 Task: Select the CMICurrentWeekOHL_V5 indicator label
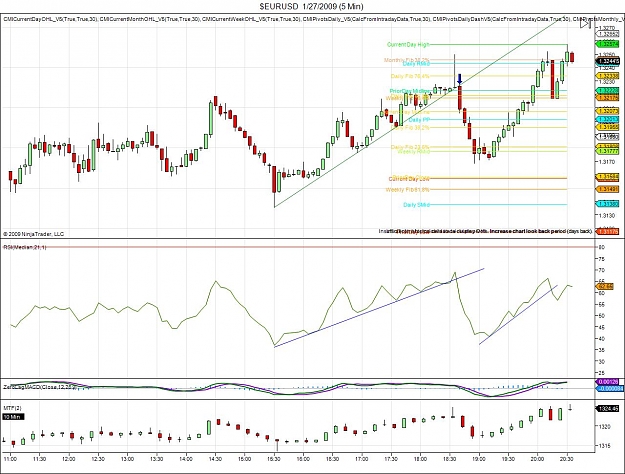click(x=252, y=19)
